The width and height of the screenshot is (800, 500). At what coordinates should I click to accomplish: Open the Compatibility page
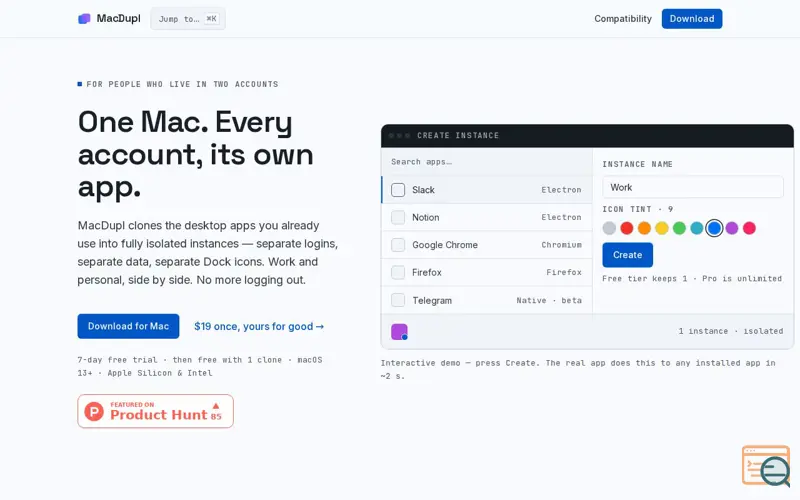622,19
